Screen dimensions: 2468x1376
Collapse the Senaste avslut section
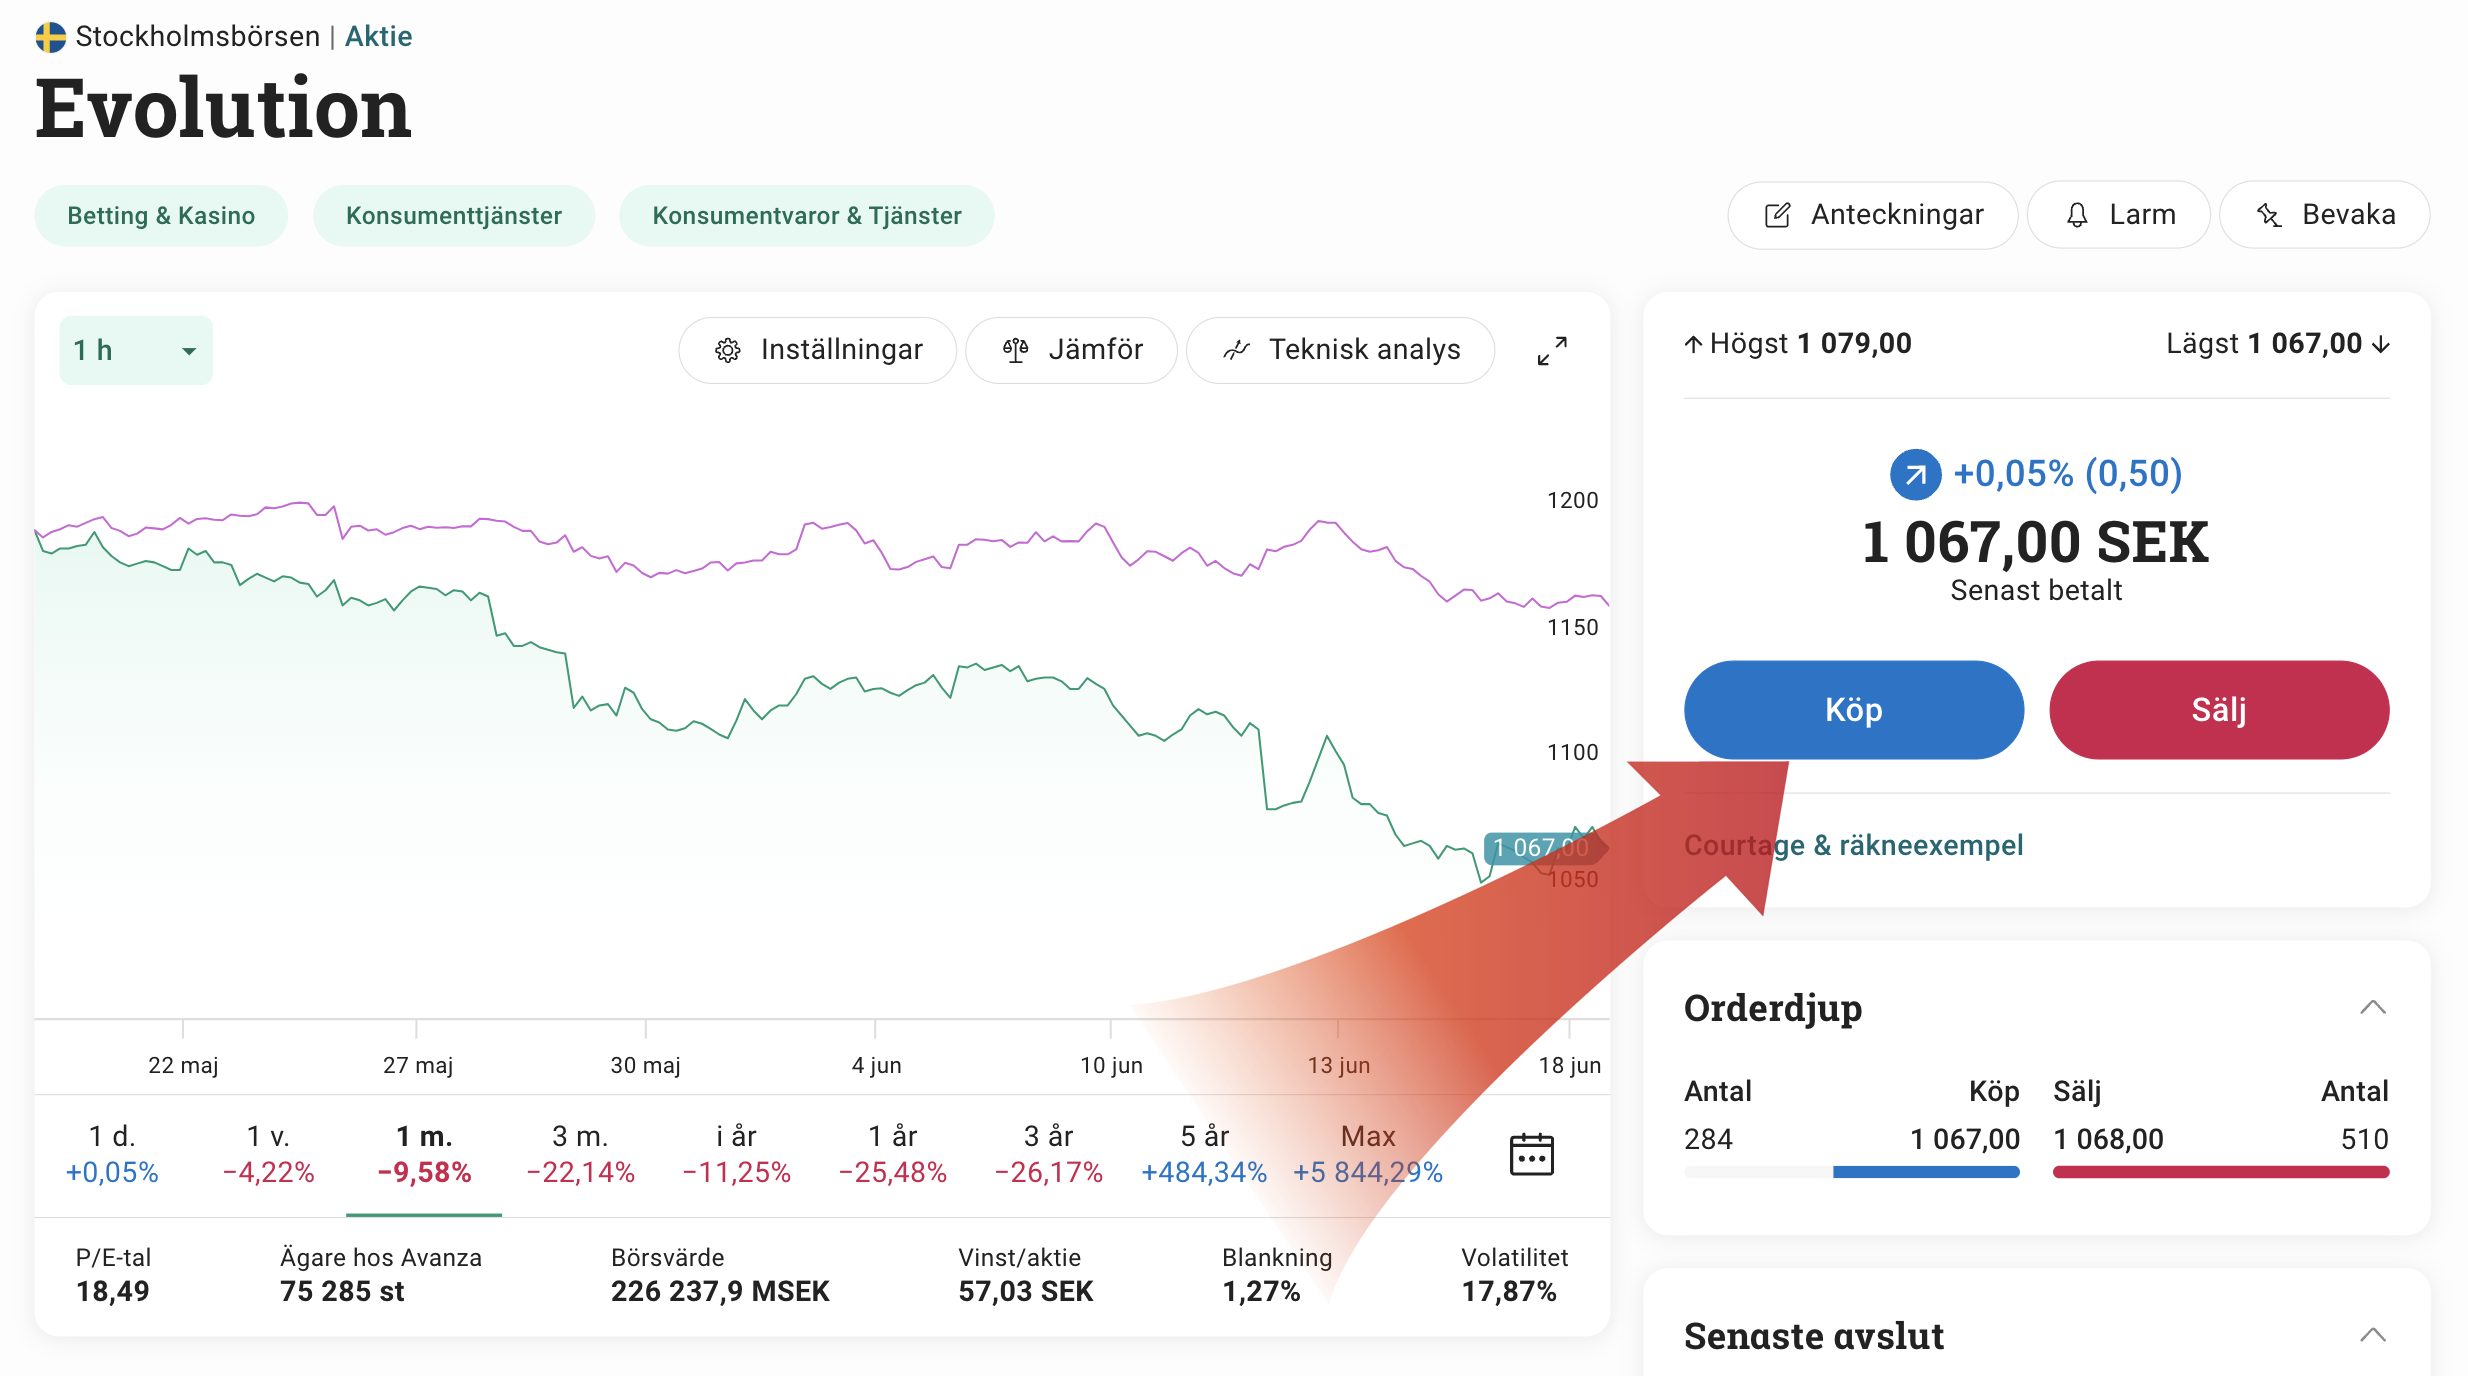coord(2372,1335)
